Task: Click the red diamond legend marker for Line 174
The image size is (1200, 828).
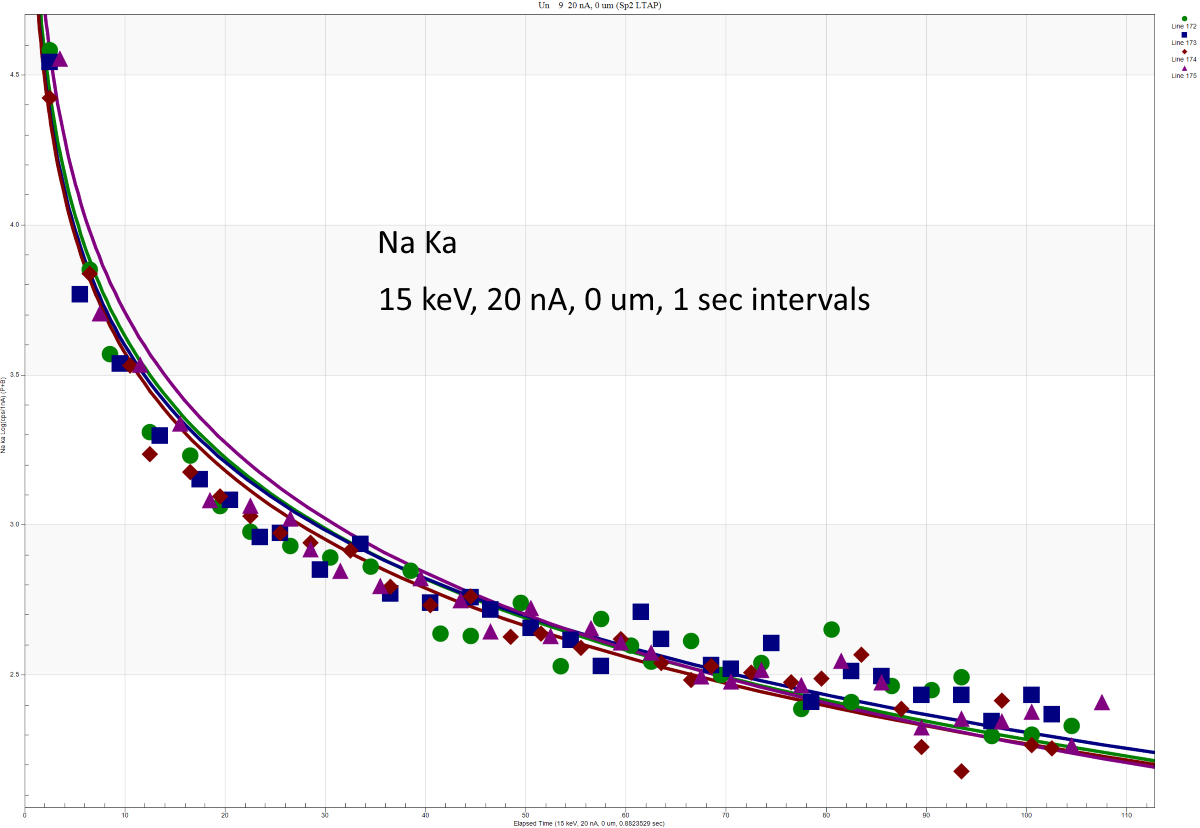Action: point(1184,51)
